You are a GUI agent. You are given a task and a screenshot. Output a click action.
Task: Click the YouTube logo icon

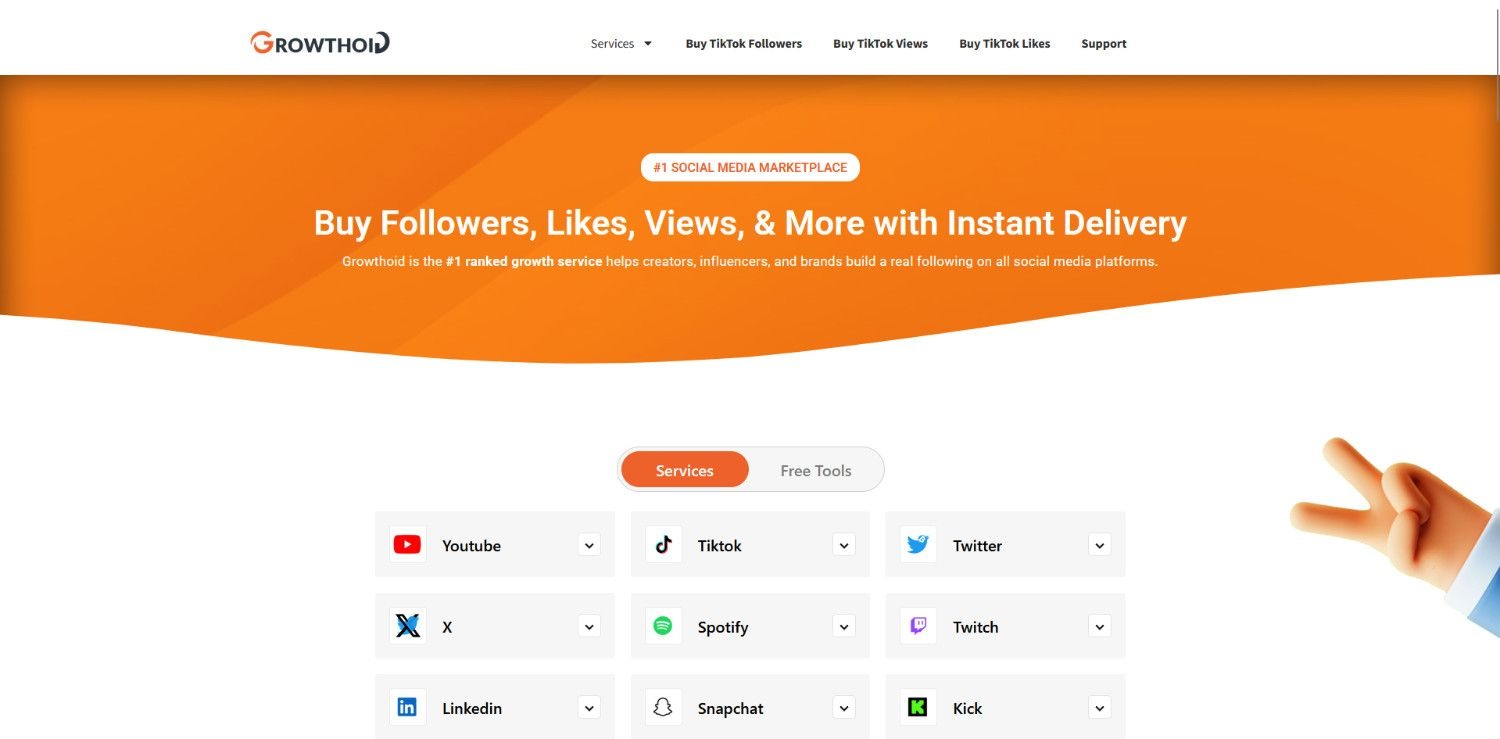[x=407, y=545]
